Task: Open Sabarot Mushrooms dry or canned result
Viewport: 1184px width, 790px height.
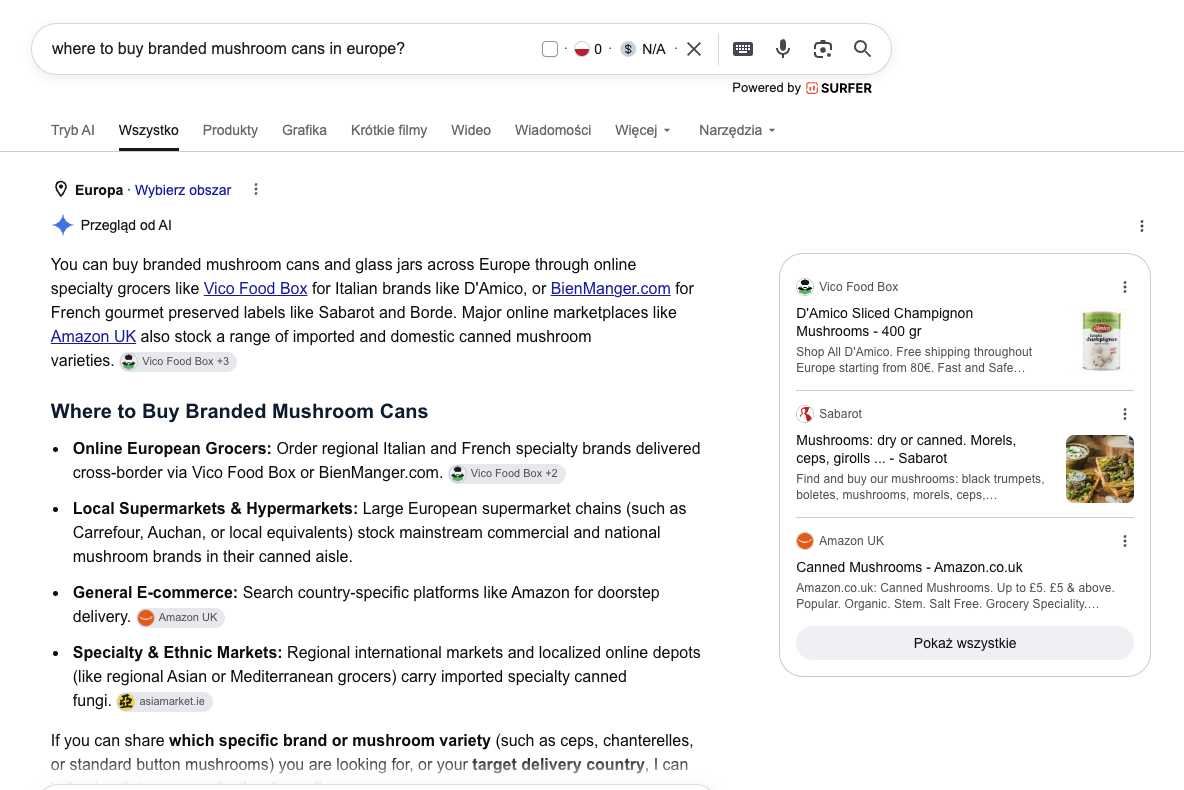Action: (x=906, y=449)
